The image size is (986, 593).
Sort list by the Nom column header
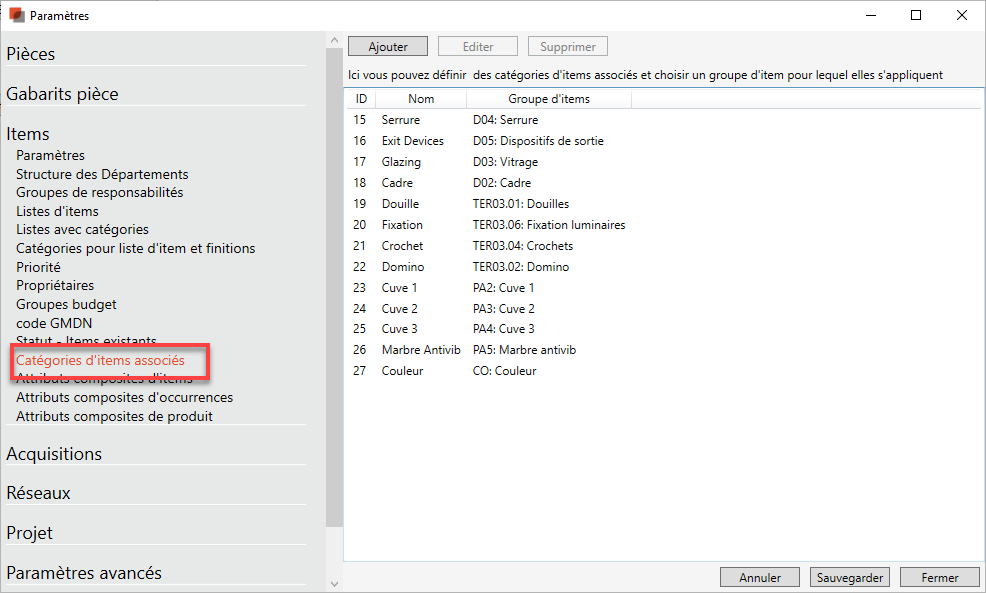pos(421,99)
